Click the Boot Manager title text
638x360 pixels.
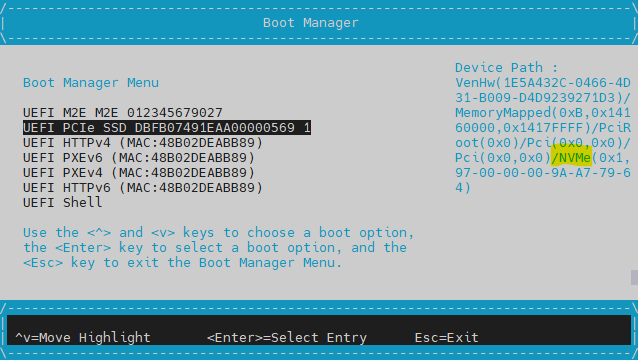pos(310,23)
